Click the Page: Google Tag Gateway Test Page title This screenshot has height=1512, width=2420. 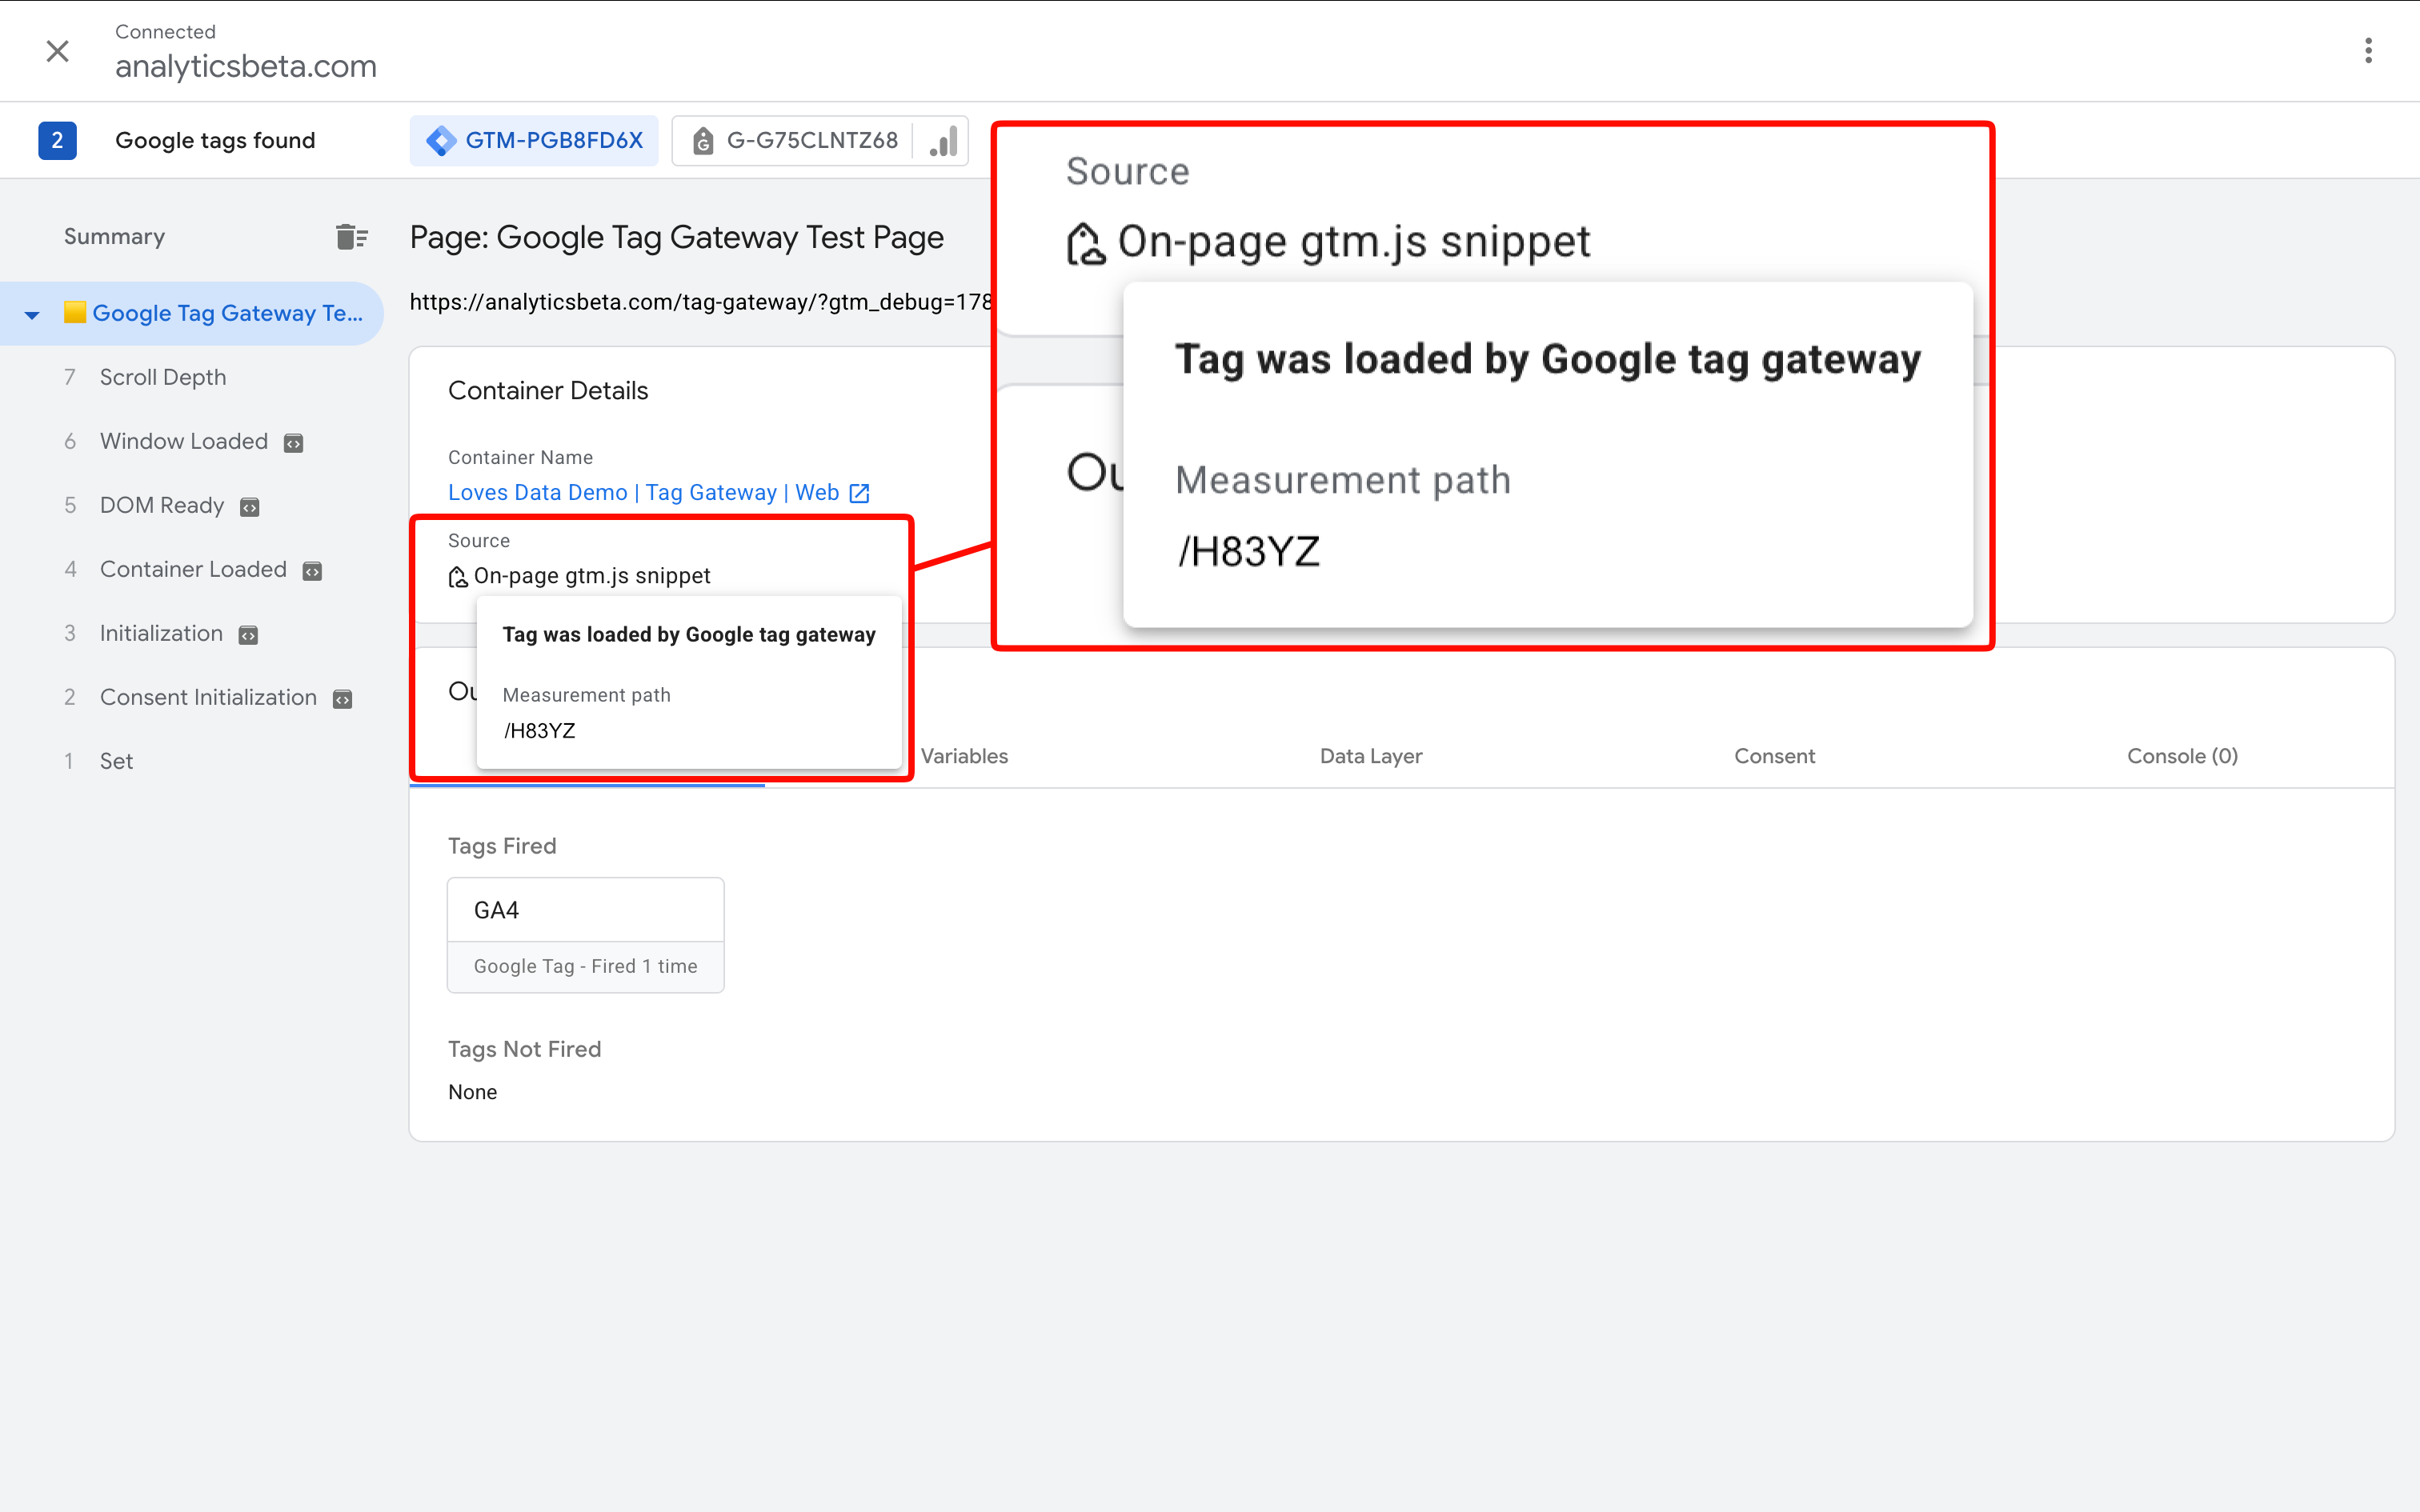pyautogui.click(x=677, y=238)
